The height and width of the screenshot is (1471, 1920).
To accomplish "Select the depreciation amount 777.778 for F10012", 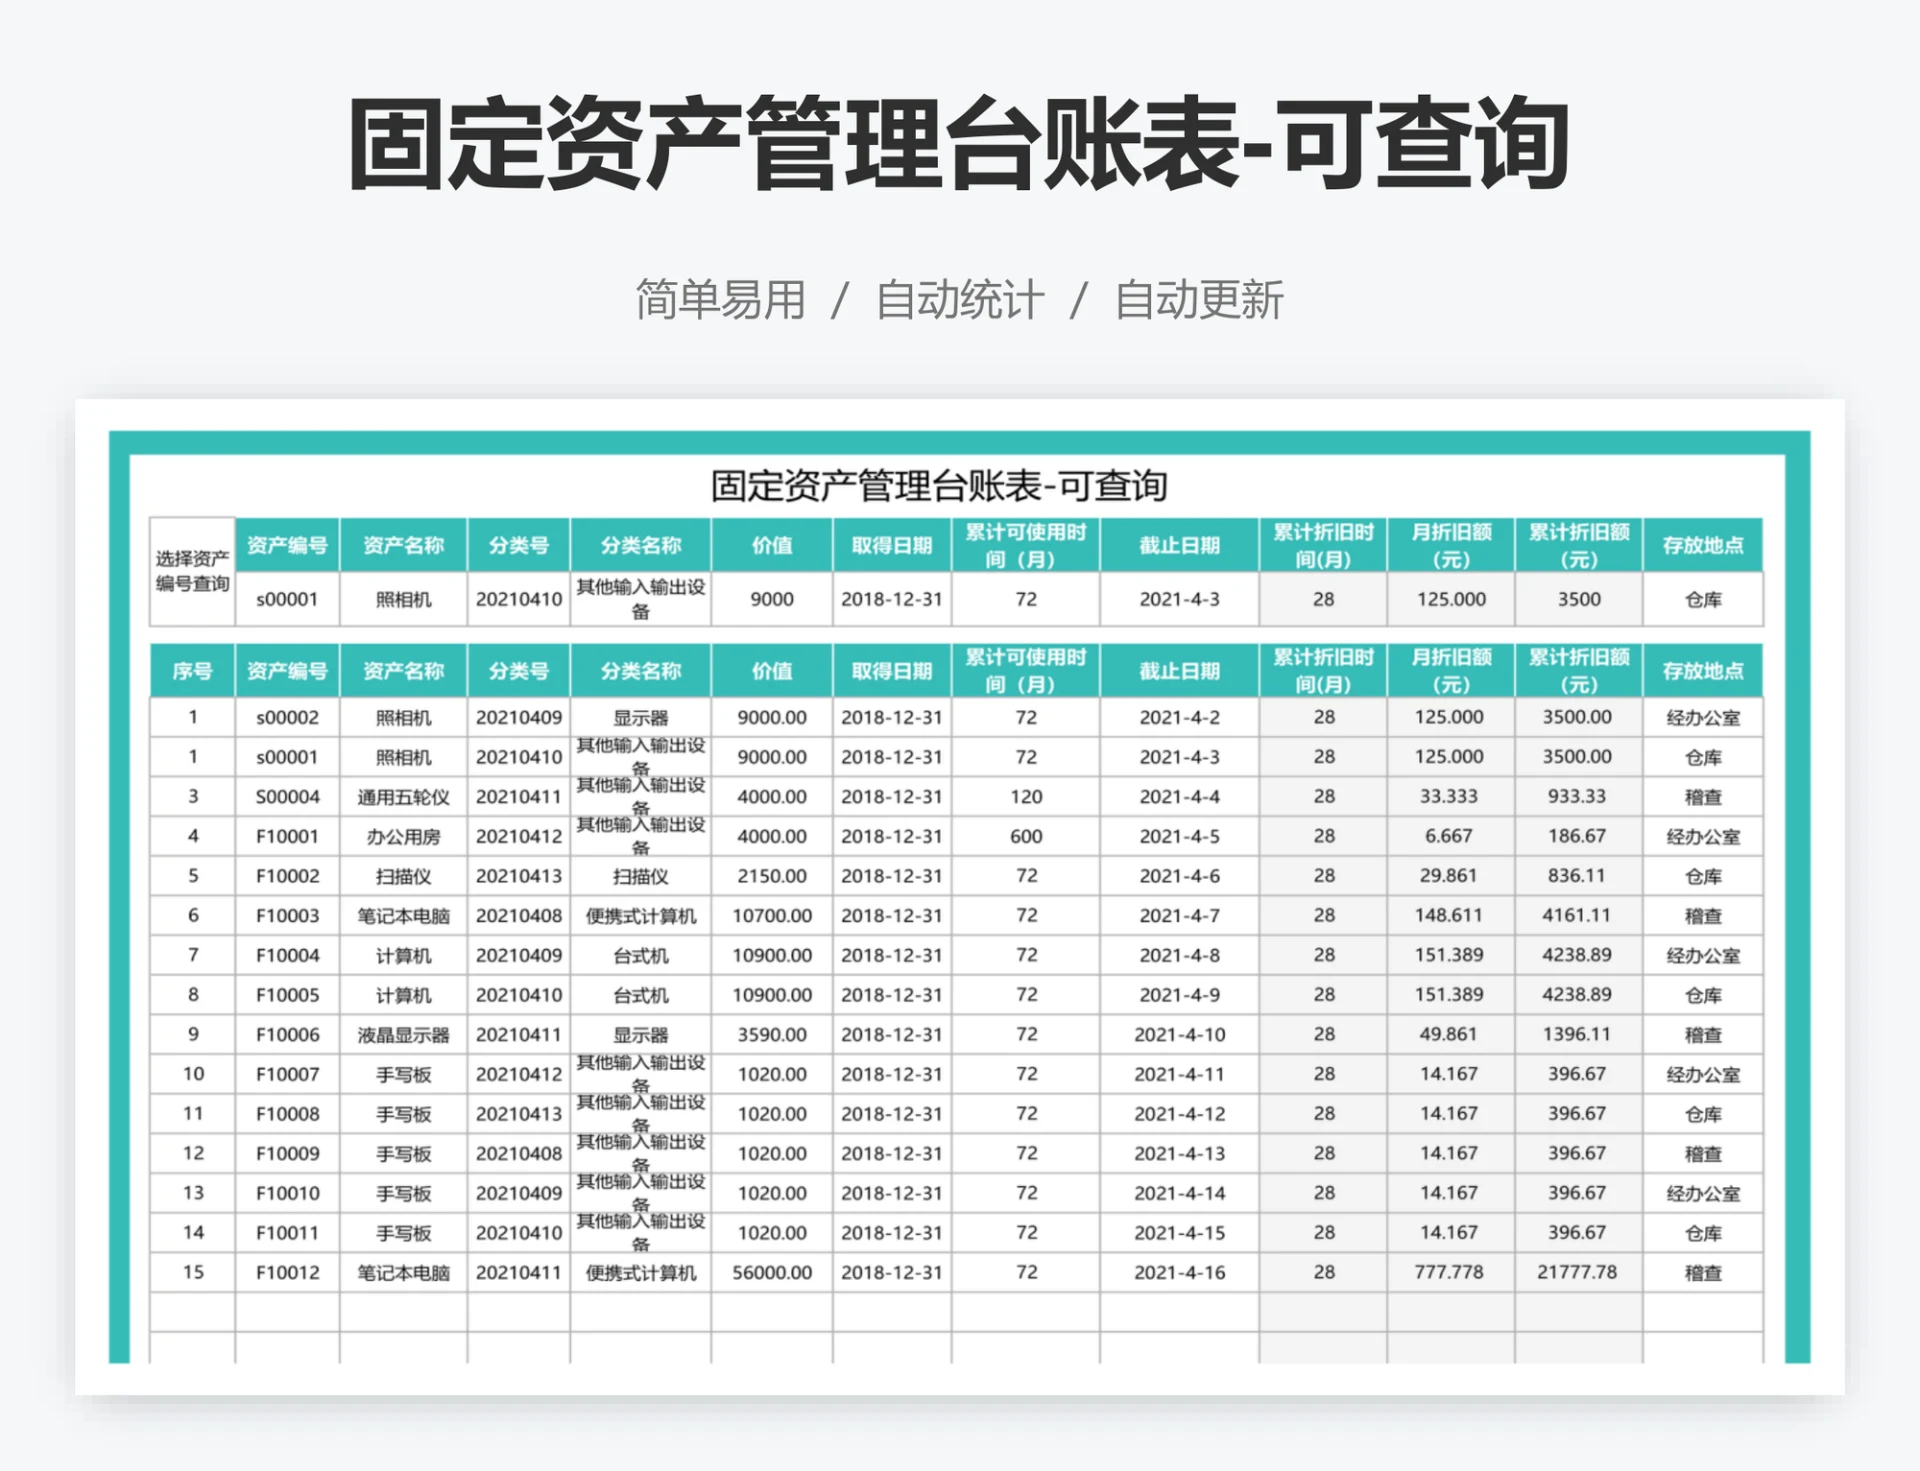I will point(1451,1272).
